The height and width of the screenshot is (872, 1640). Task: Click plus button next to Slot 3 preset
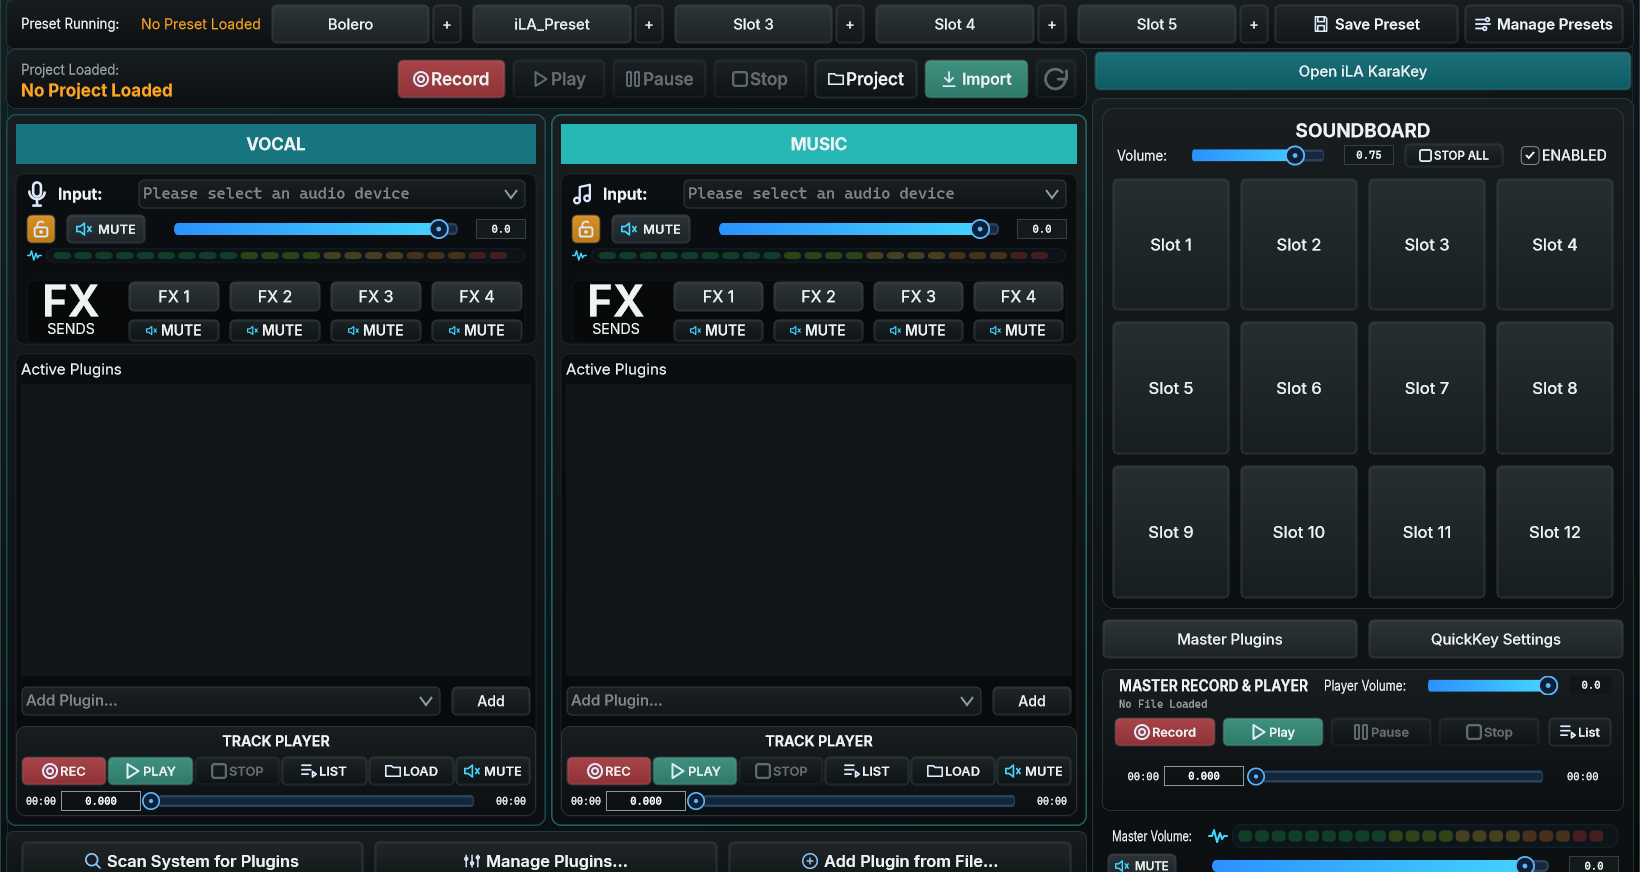(x=850, y=24)
